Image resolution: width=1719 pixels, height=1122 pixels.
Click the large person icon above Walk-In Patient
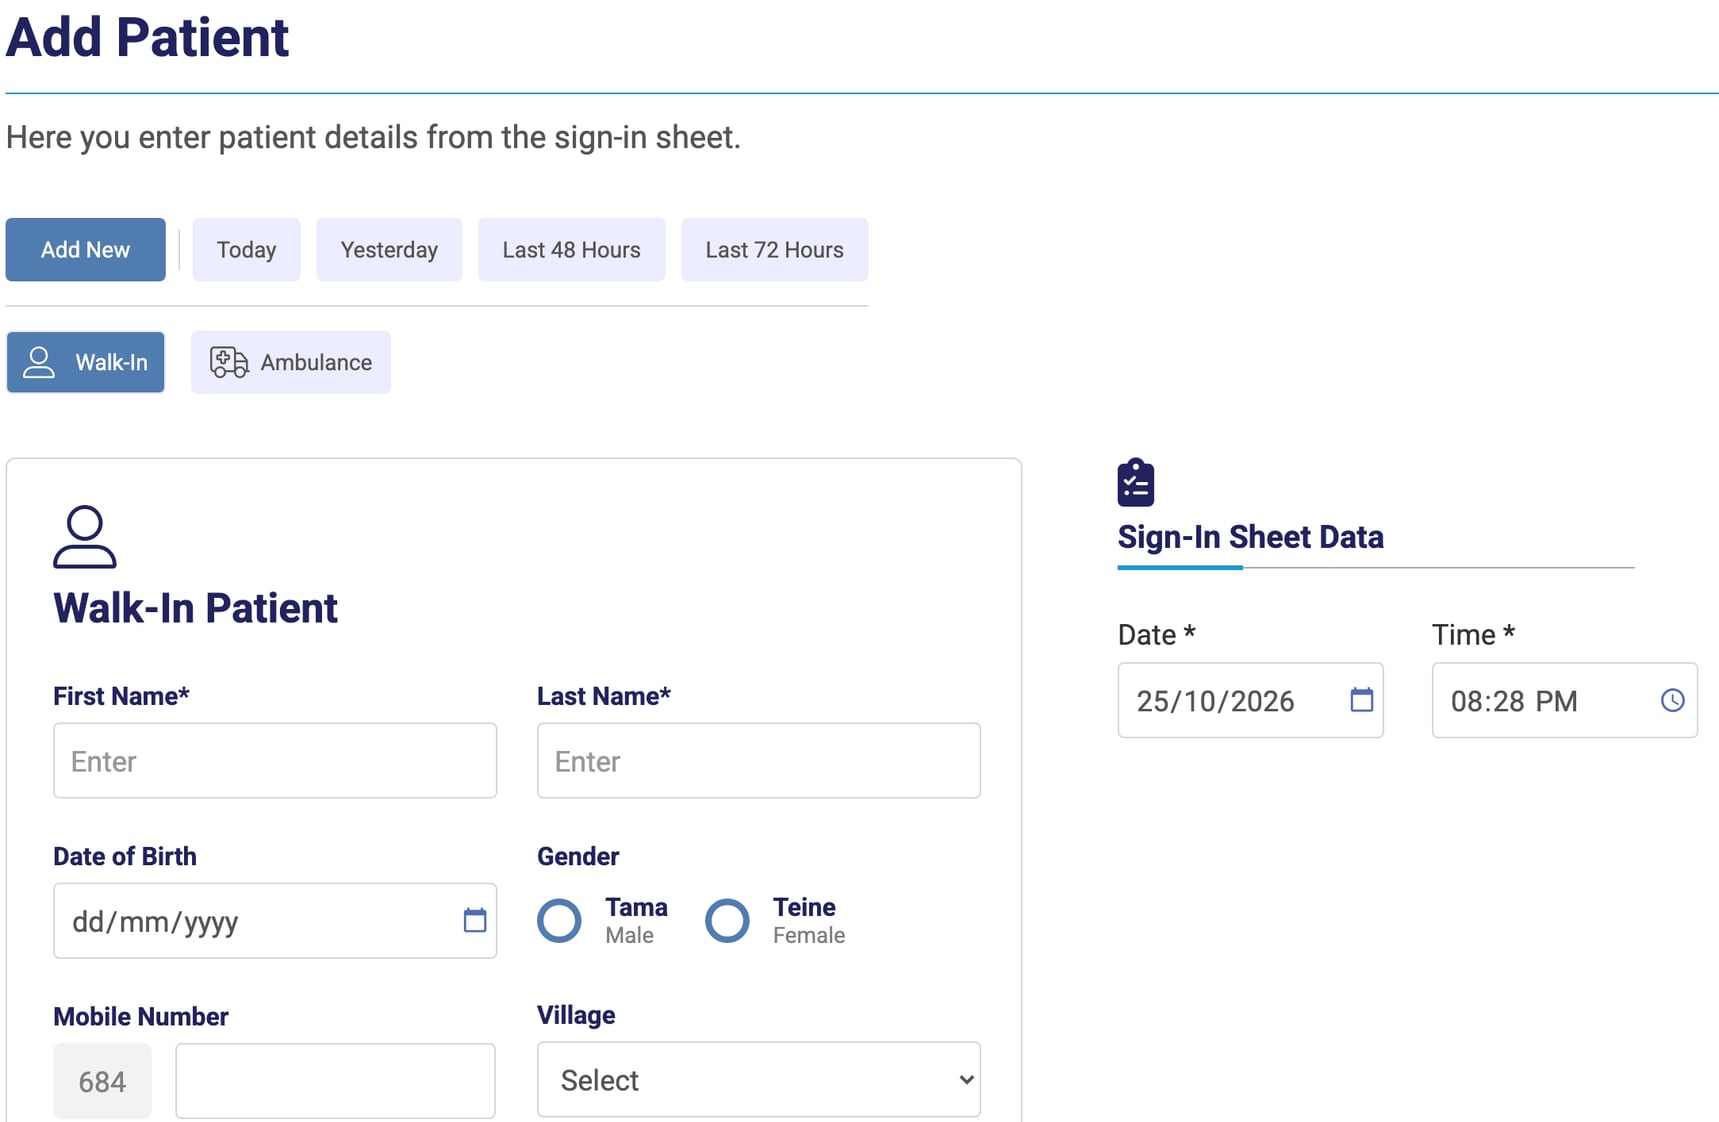tap(84, 537)
